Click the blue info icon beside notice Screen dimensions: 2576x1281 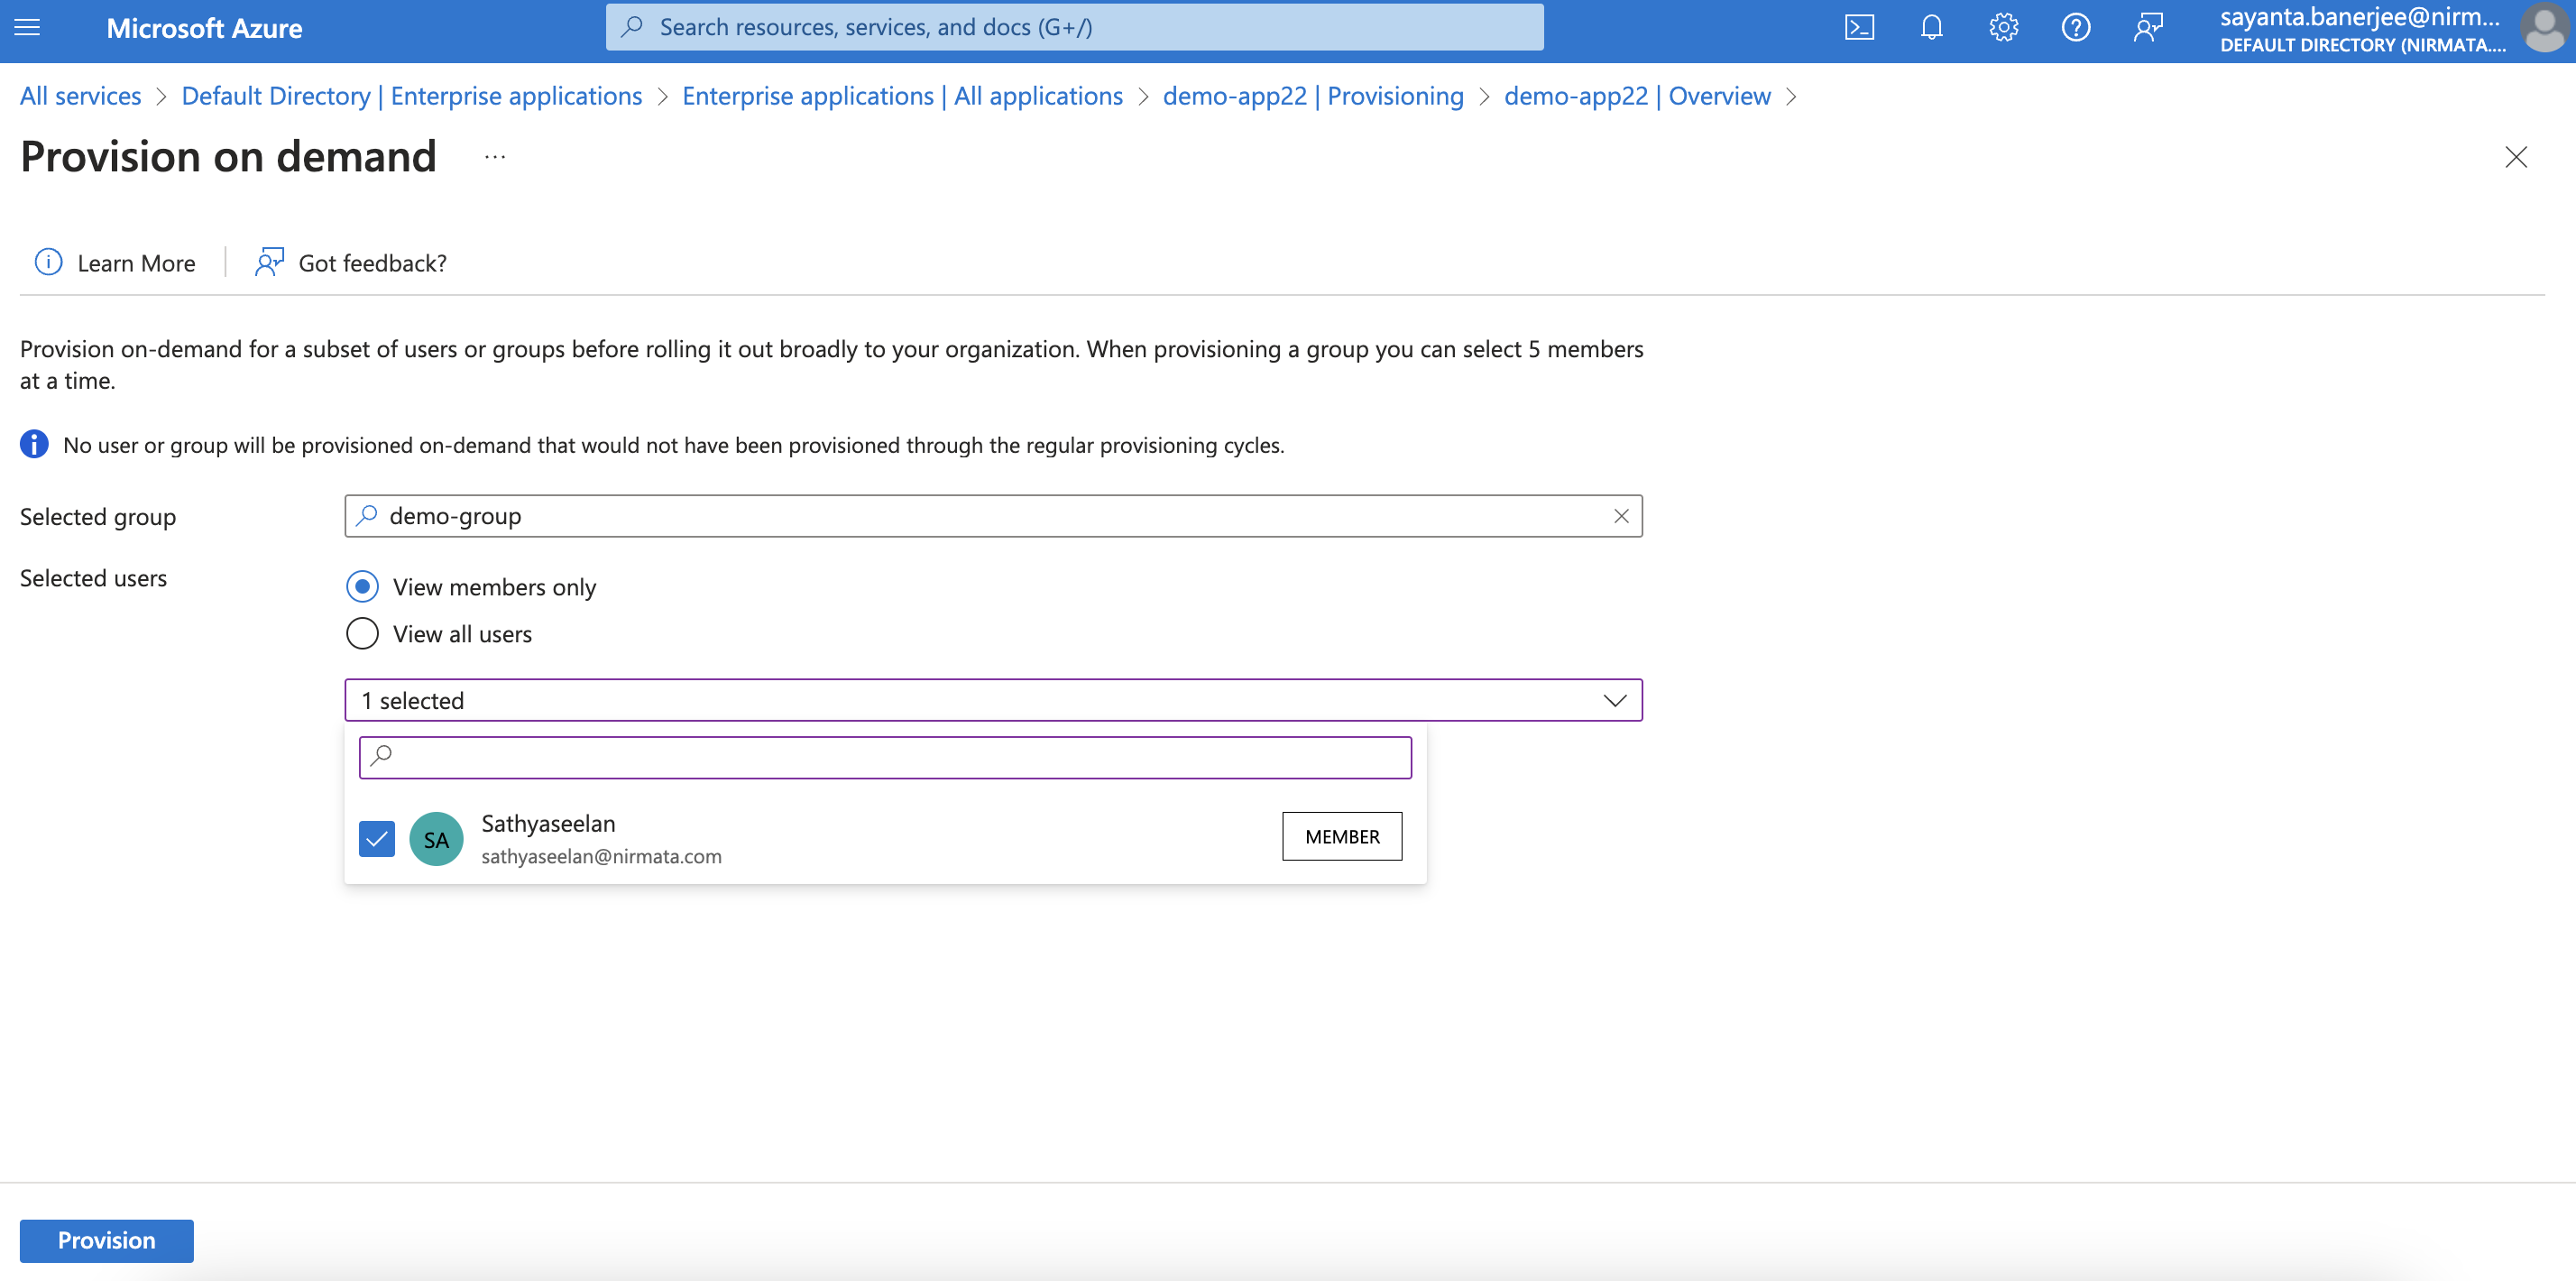[34, 444]
